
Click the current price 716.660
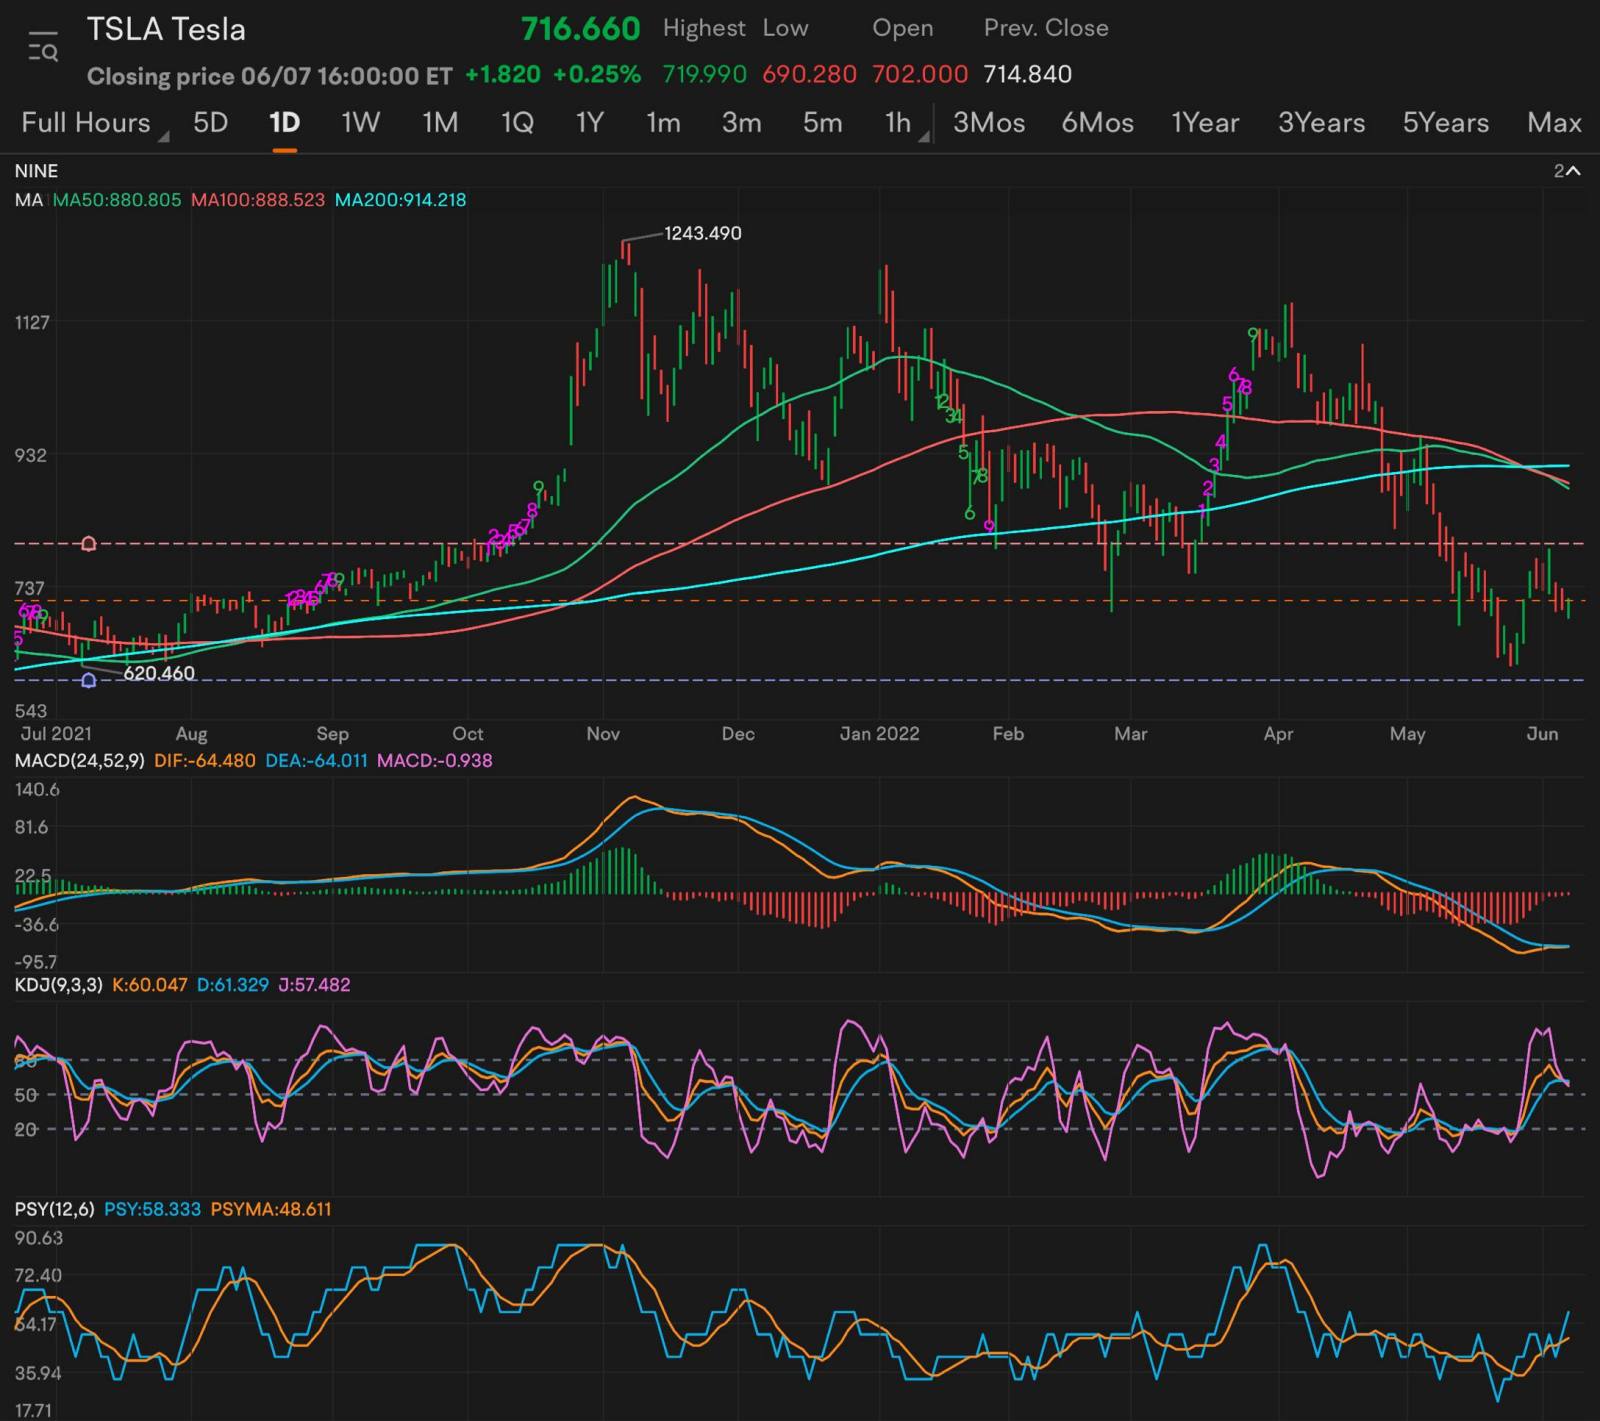pyautogui.click(x=580, y=29)
